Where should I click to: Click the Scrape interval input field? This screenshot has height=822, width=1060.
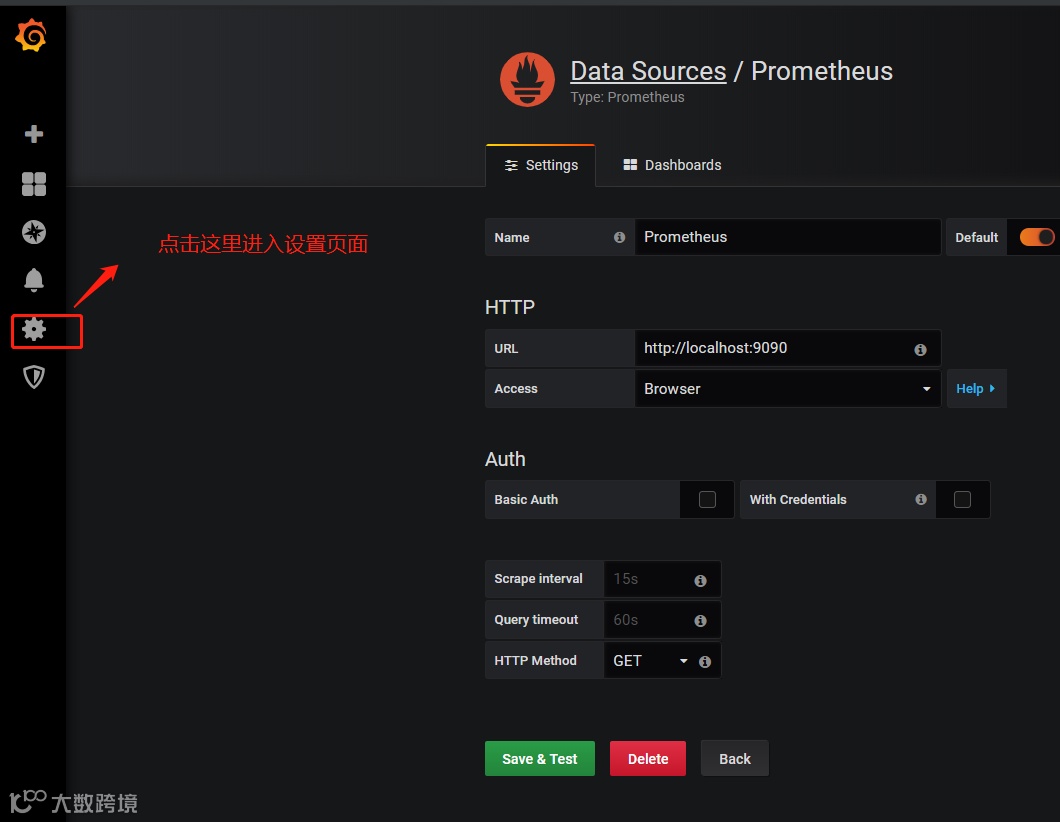pyautogui.click(x=662, y=579)
